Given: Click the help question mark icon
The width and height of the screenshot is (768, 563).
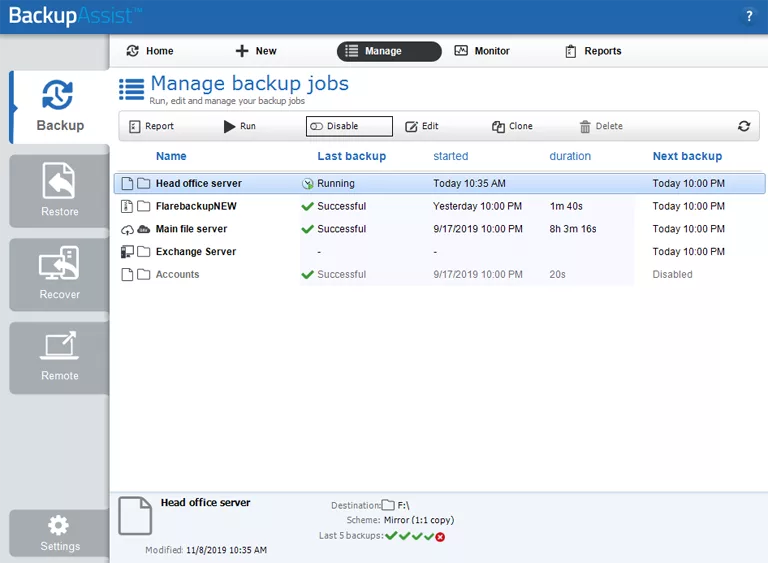Looking at the screenshot, I should [749, 16].
